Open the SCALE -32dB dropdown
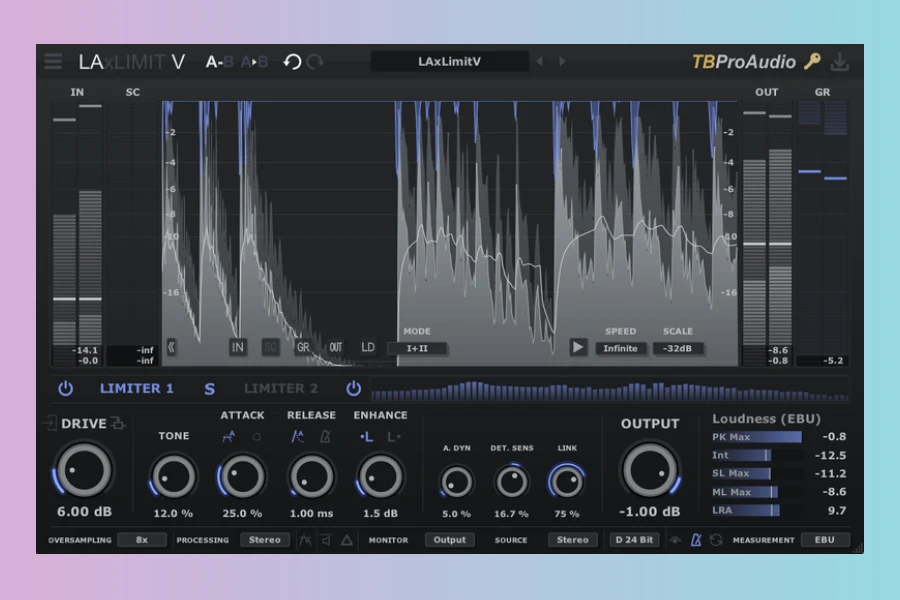Screen dimensions: 900x600 tap(678, 349)
